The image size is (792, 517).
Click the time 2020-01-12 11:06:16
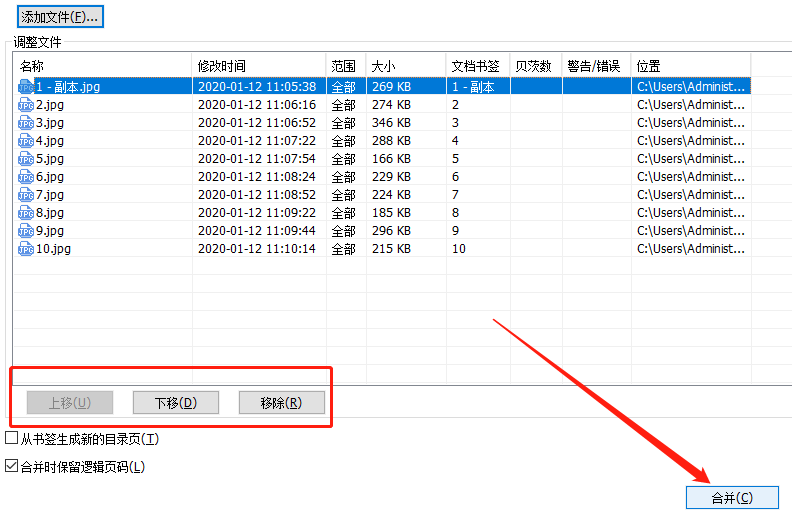[257, 105]
